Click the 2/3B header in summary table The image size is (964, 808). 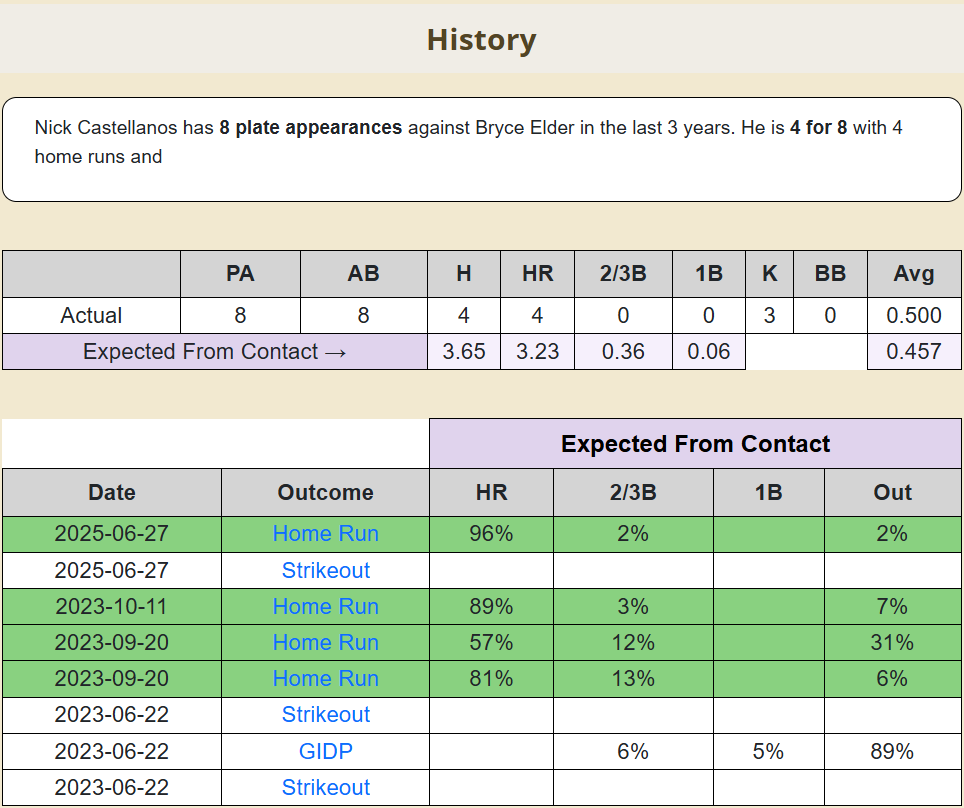(623, 274)
